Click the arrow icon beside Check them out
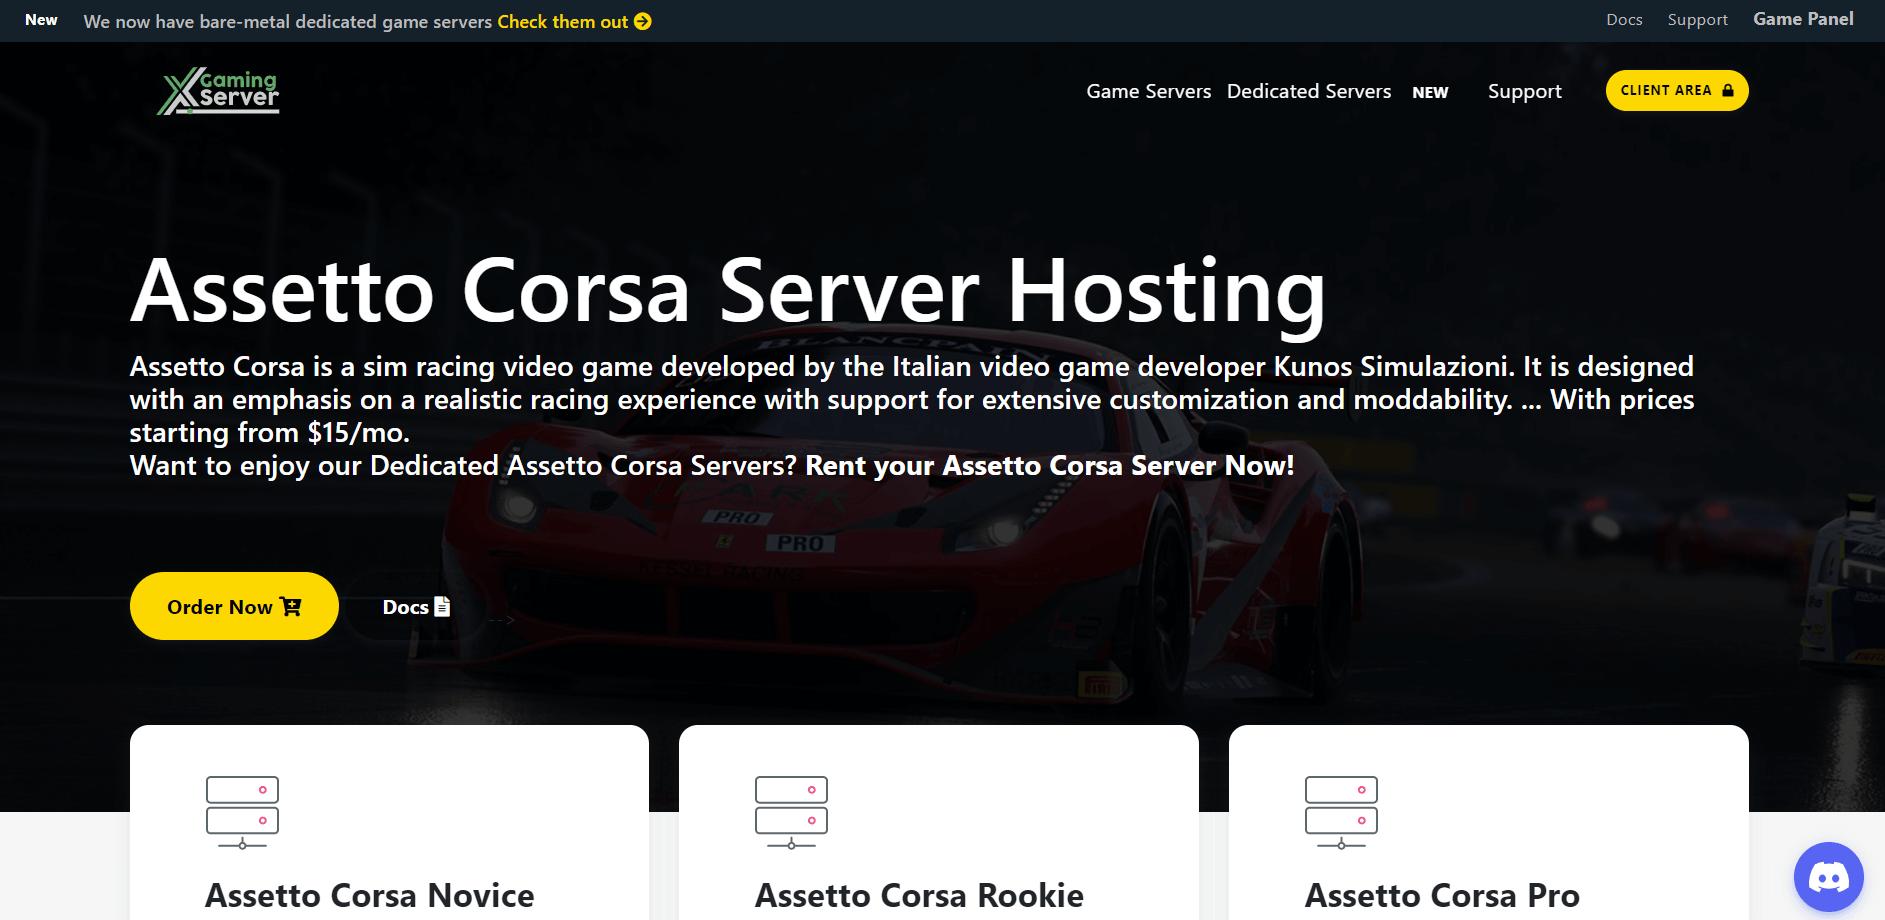Image resolution: width=1885 pixels, height=920 pixels. 643,21
